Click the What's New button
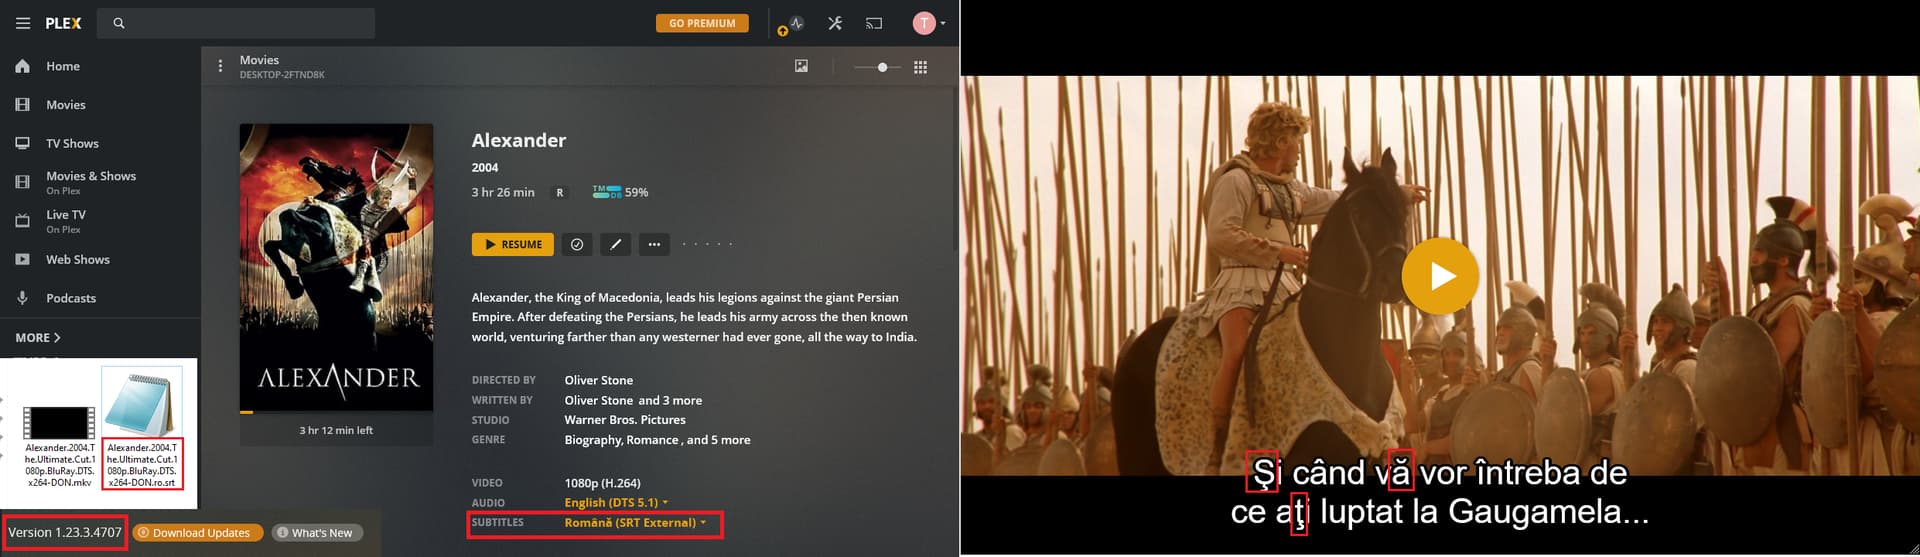 [x=317, y=533]
